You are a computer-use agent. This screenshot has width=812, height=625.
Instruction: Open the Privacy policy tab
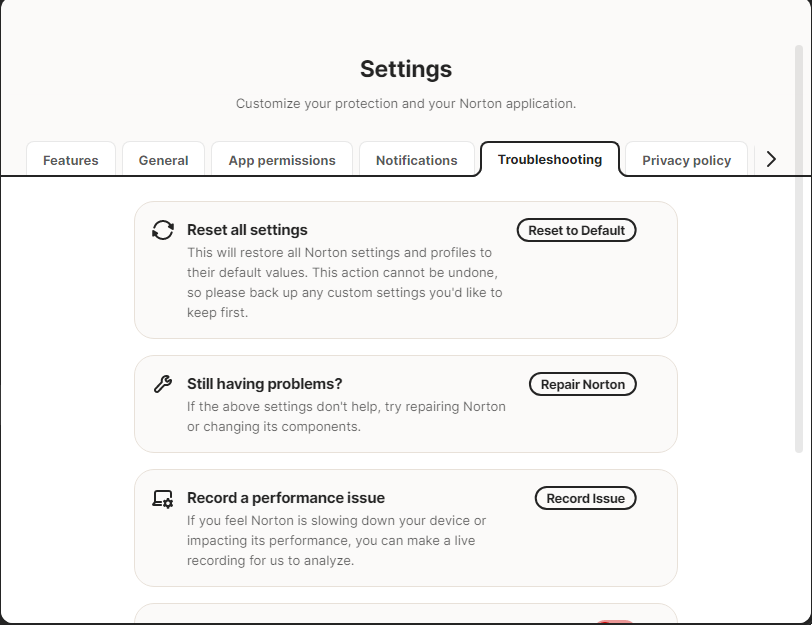[x=686, y=160]
